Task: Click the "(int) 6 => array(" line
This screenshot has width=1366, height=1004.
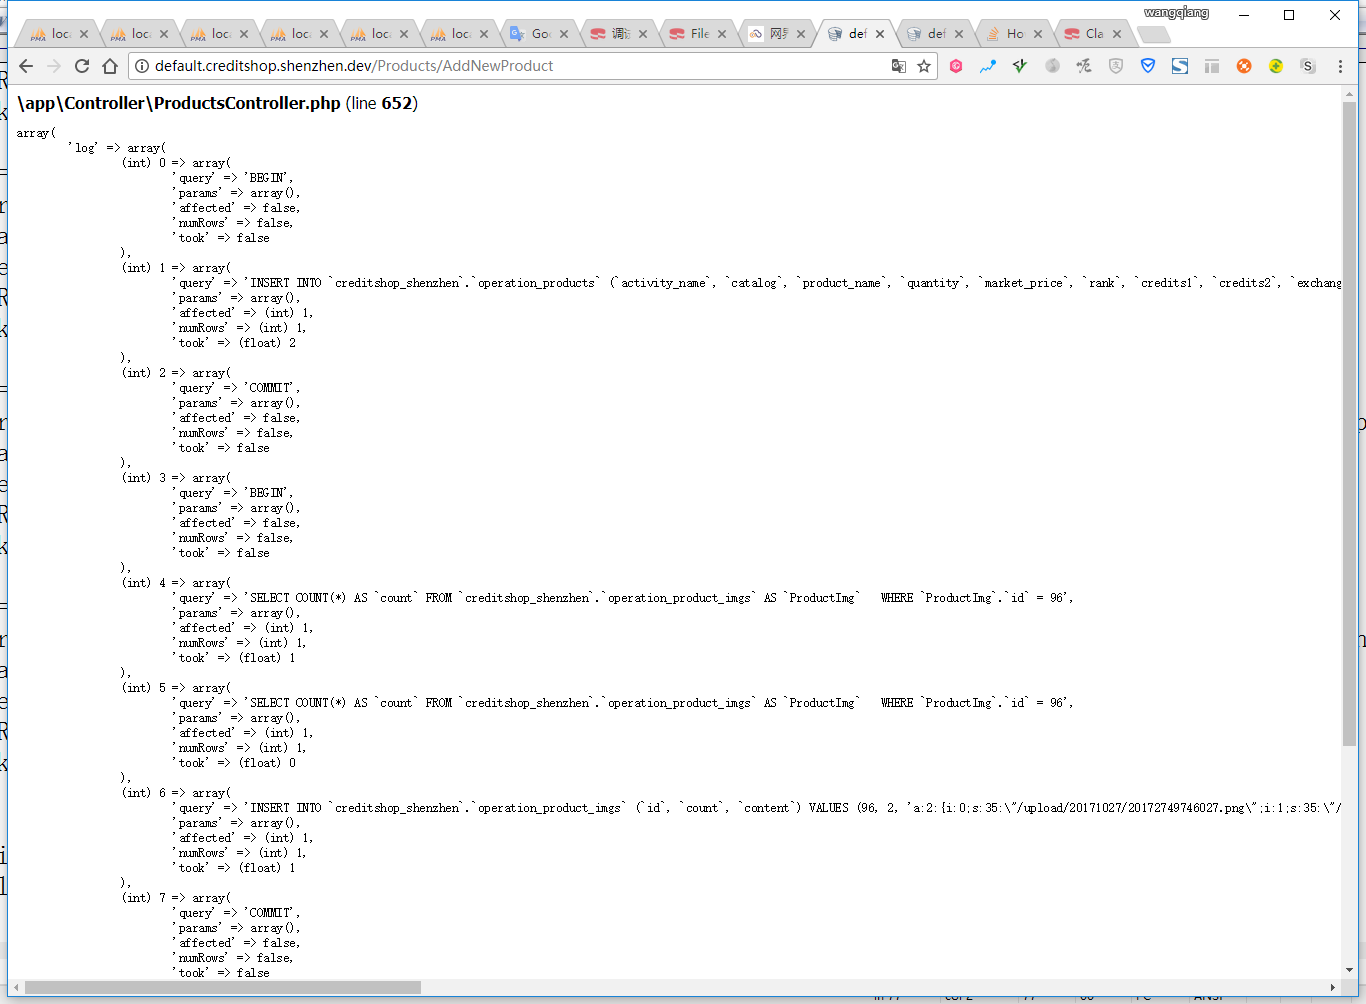Action: [177, 793]
